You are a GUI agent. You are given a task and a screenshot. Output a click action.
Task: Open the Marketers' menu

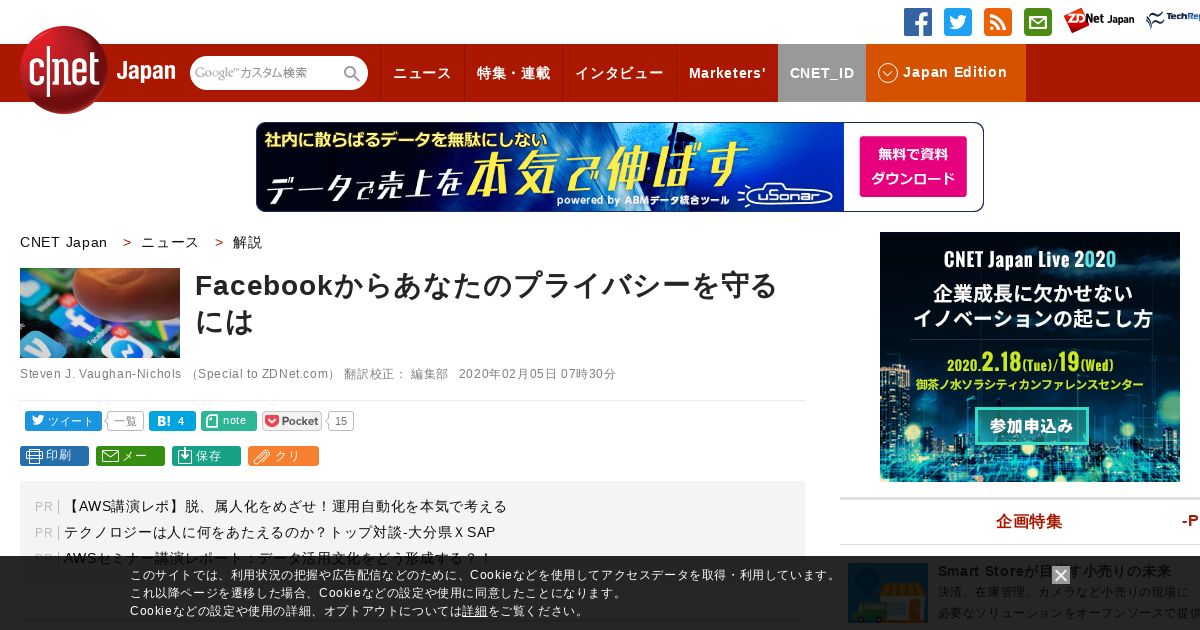pos(727,73)
